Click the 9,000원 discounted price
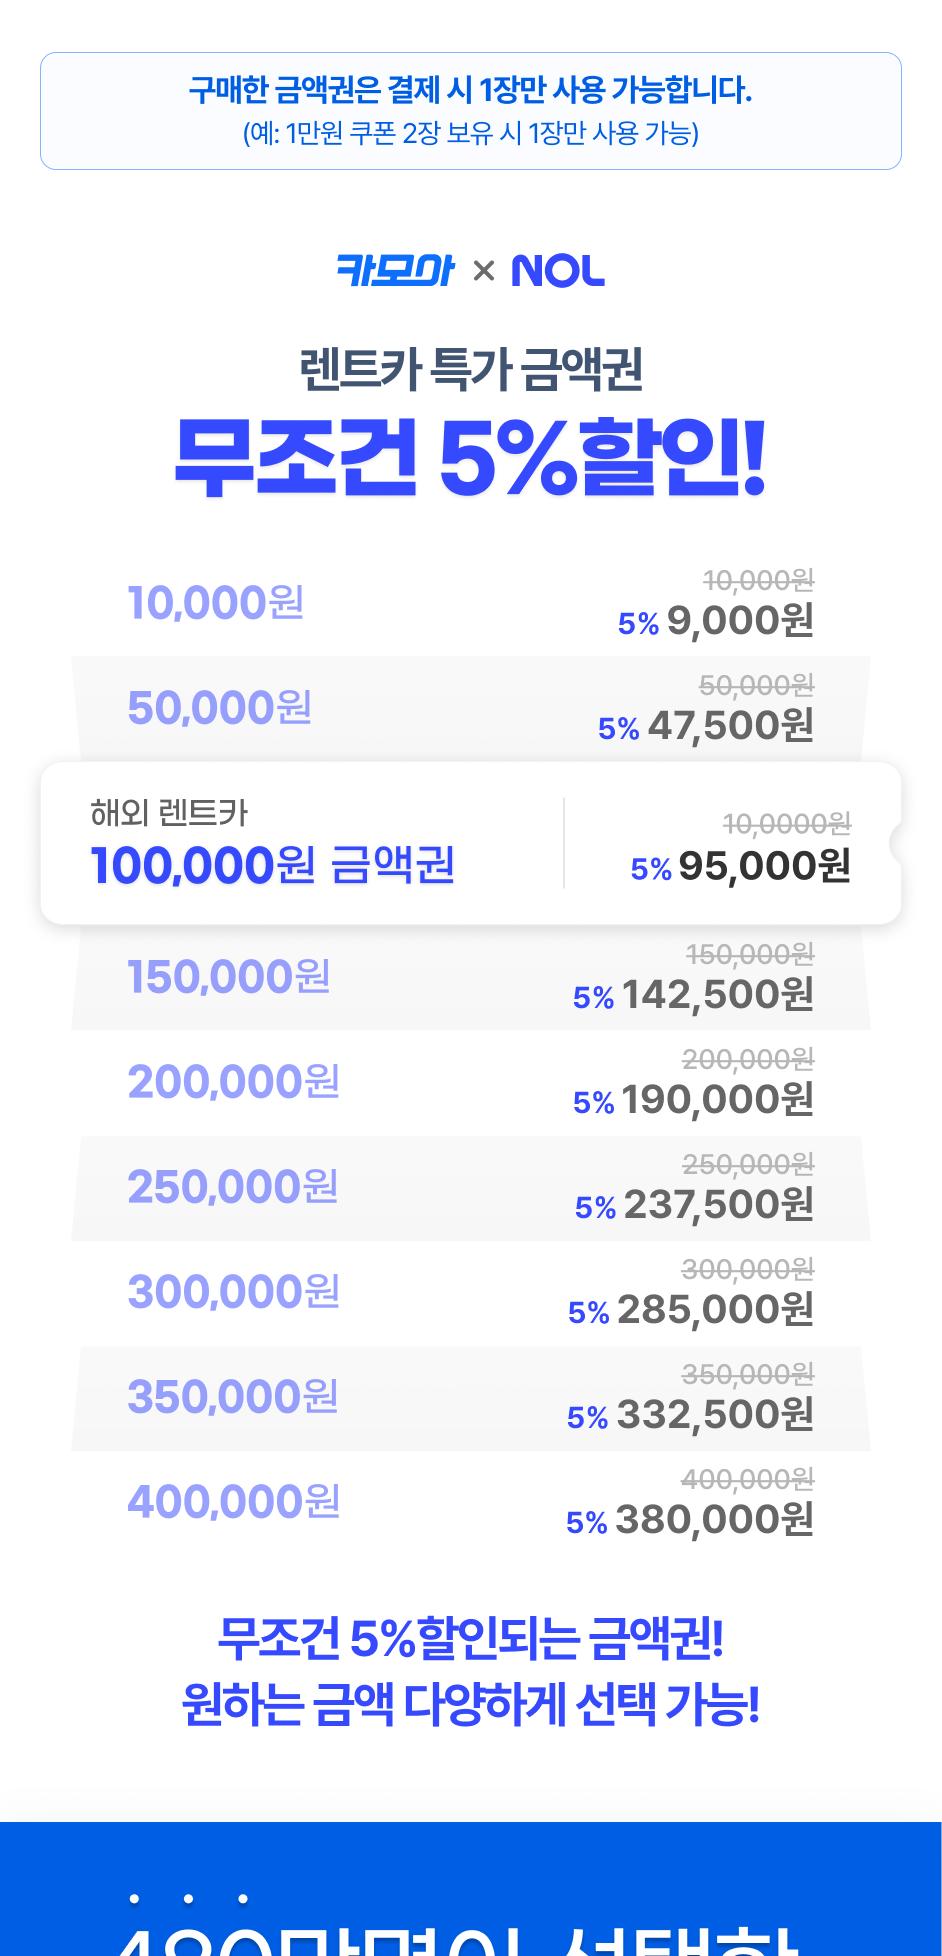Viewport: 942px width, 1956px height. pyautogui.click(x=740, y=621)
